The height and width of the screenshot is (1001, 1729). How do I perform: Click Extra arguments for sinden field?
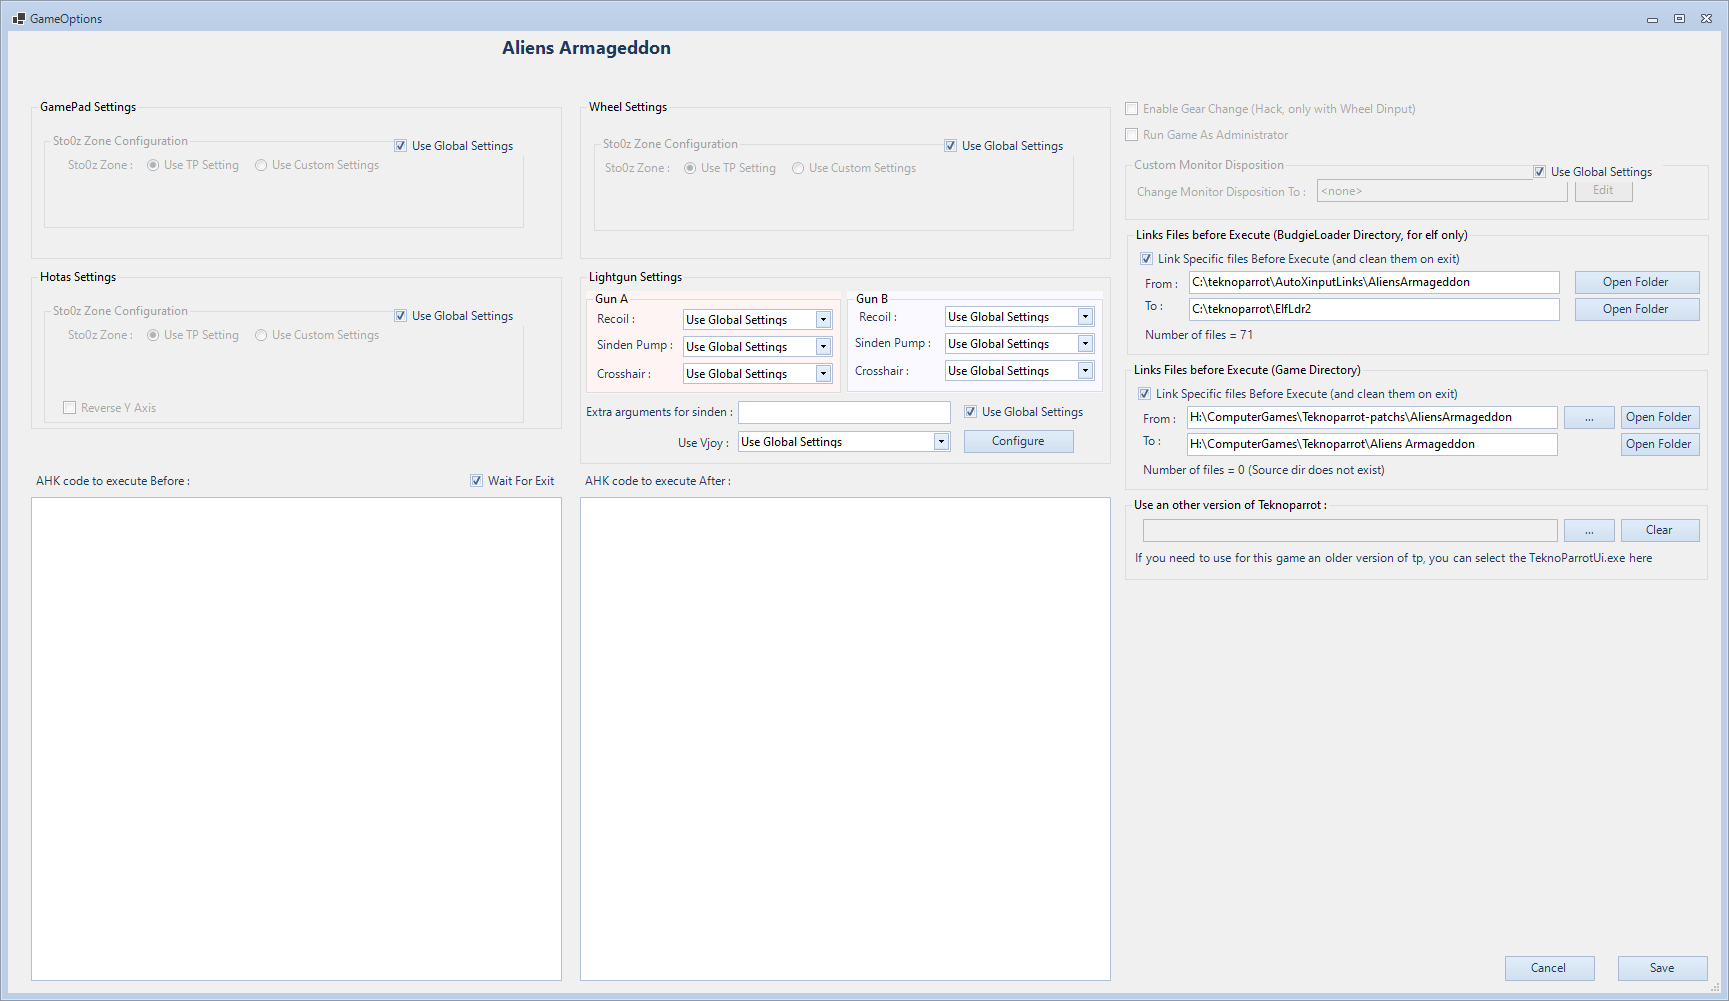click(844, 412)
